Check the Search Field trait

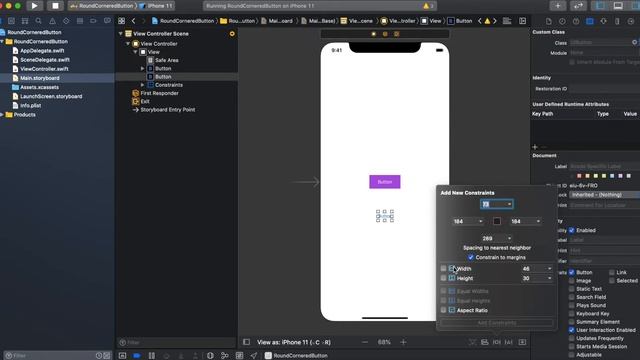pyautogui.click(x=571, y=297)
